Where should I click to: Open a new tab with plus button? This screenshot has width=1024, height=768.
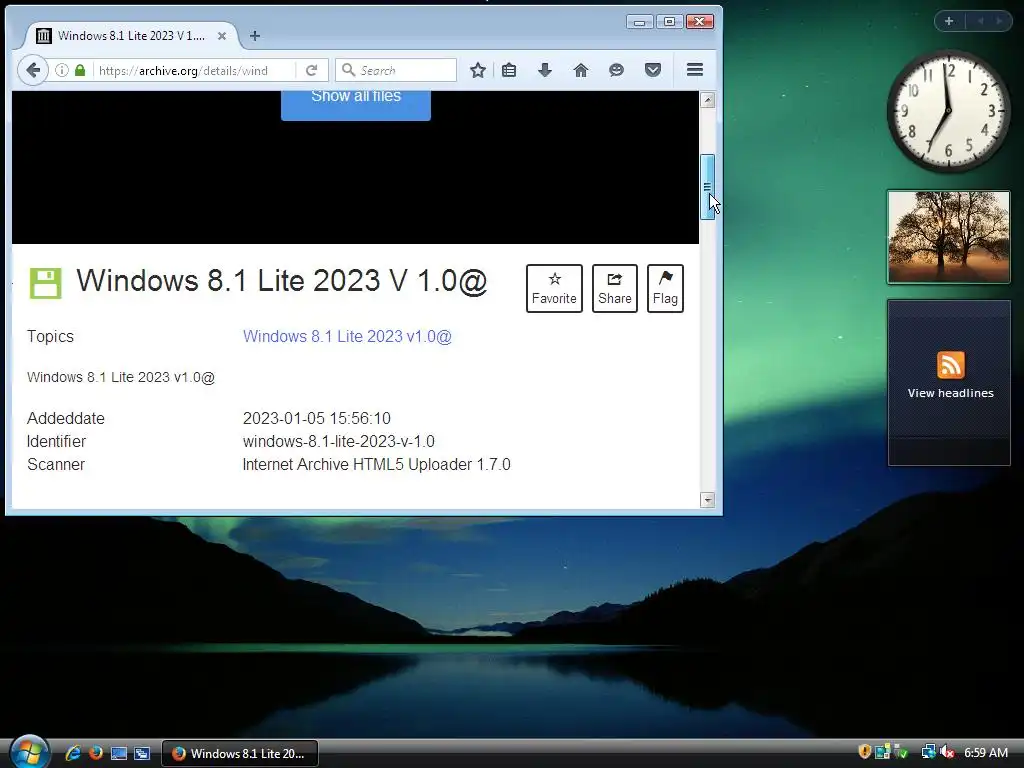[255, 36]
